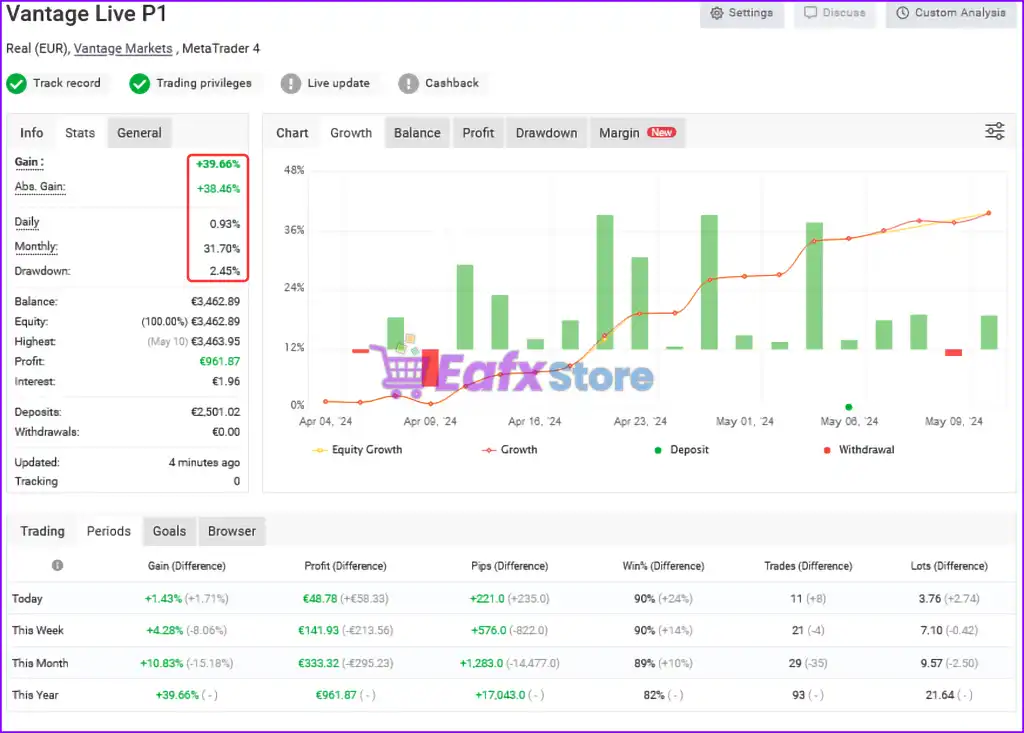1024x733 pixels.
Task: Switch to the Balance chart tab
Action: pyautogui.click(x=417, y=133)
